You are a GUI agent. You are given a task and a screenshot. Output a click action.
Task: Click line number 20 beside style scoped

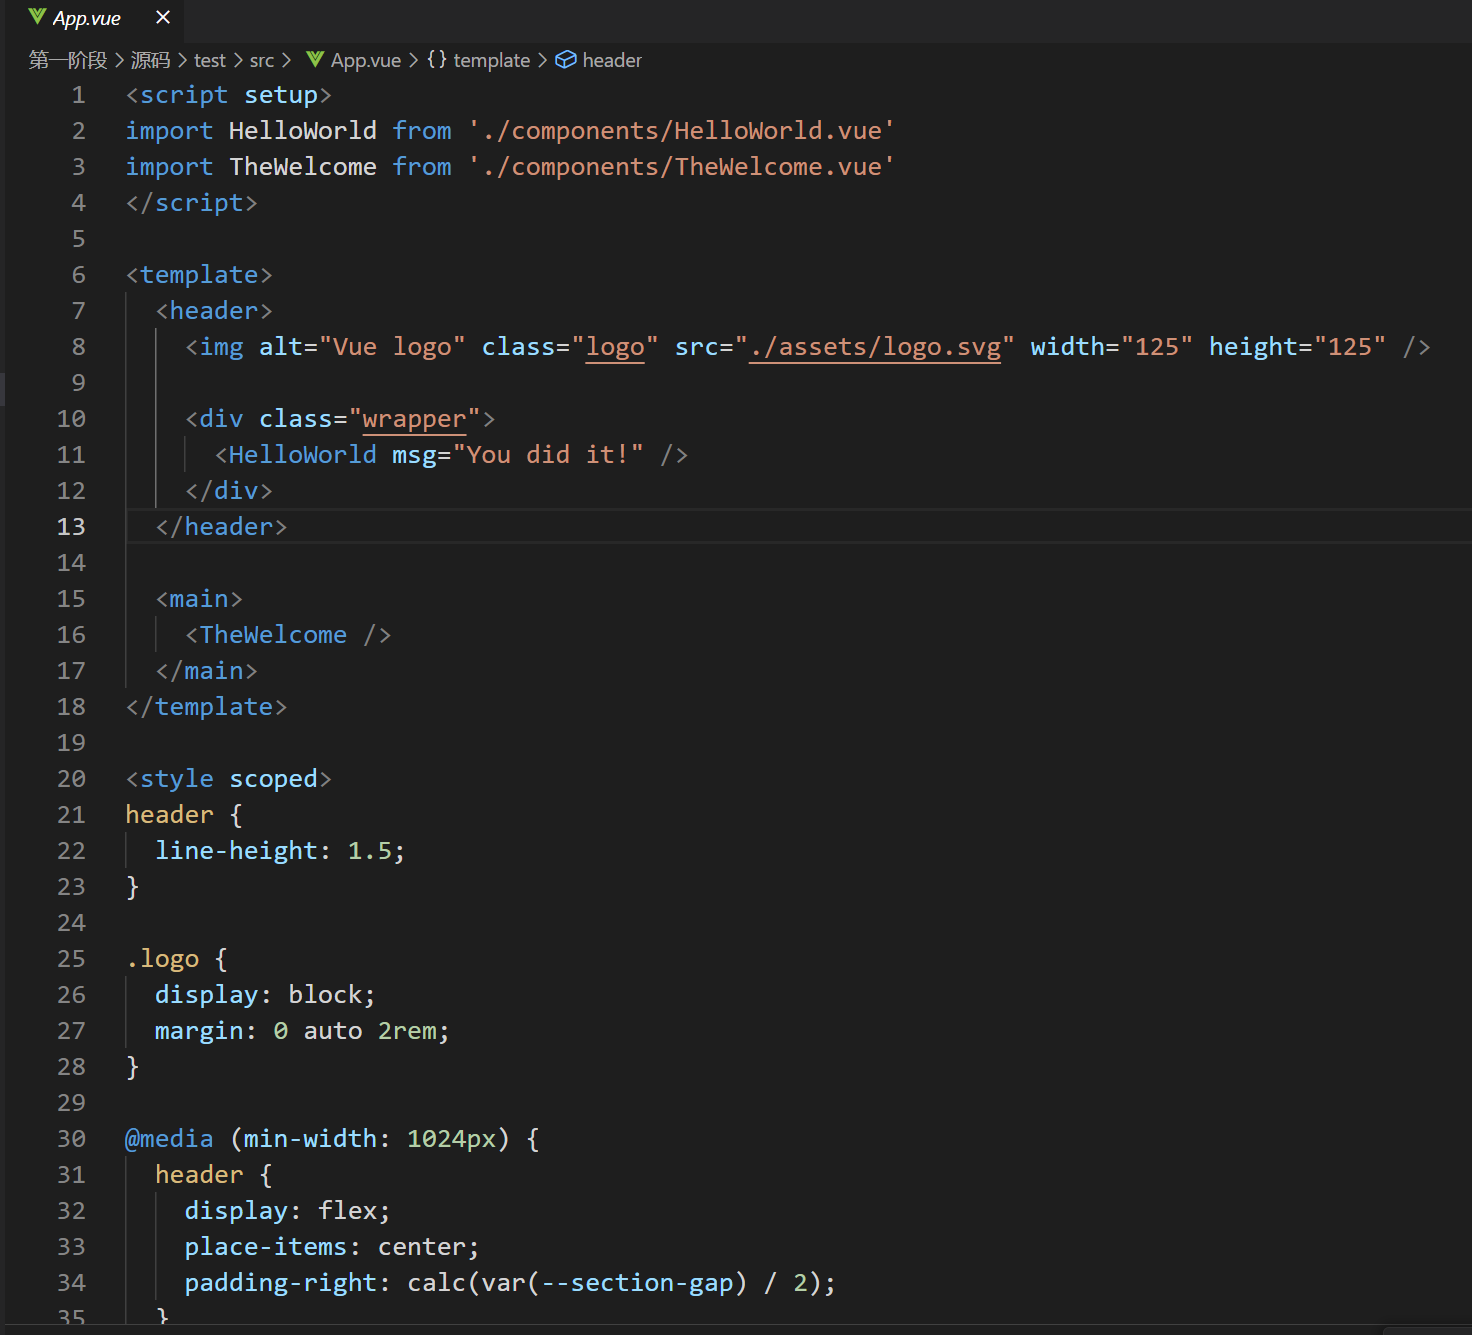(71, 779)
